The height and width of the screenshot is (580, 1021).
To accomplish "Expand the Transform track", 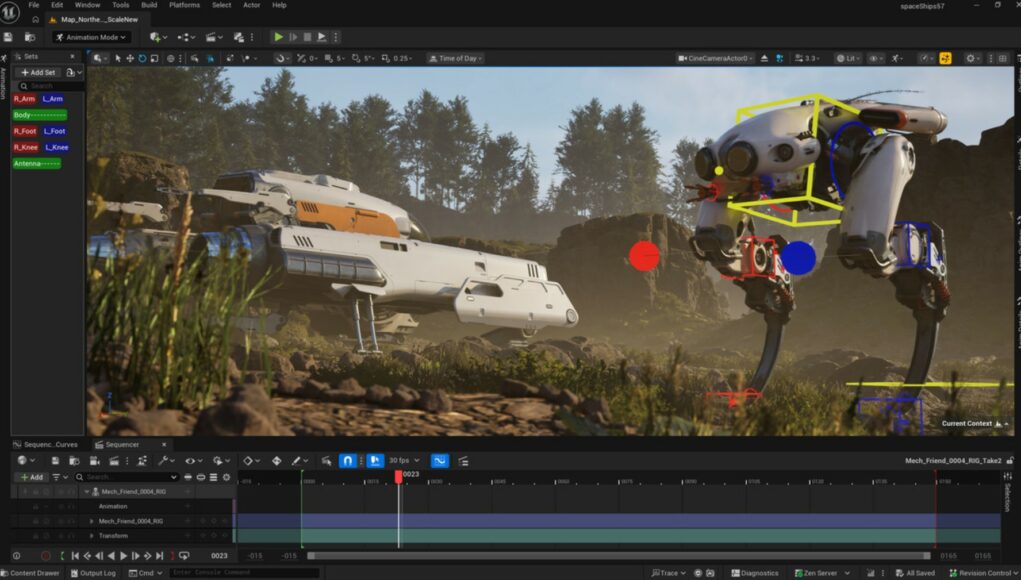I will click(x=91, y=536).
